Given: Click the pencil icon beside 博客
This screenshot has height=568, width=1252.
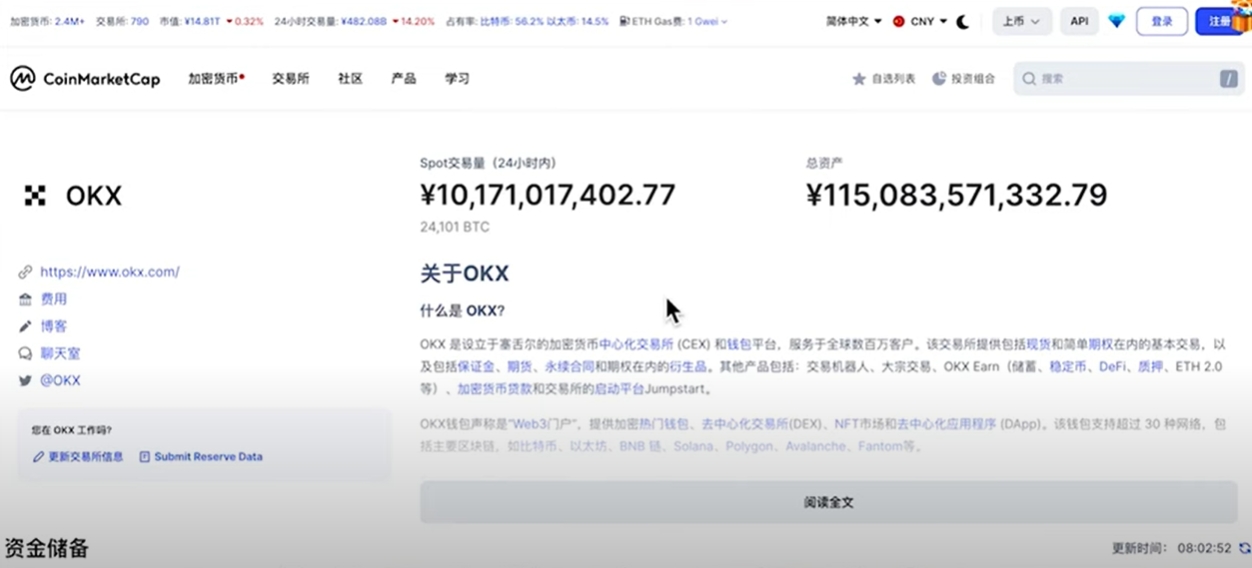Looking at the screenshot, I should click(26, 326).
